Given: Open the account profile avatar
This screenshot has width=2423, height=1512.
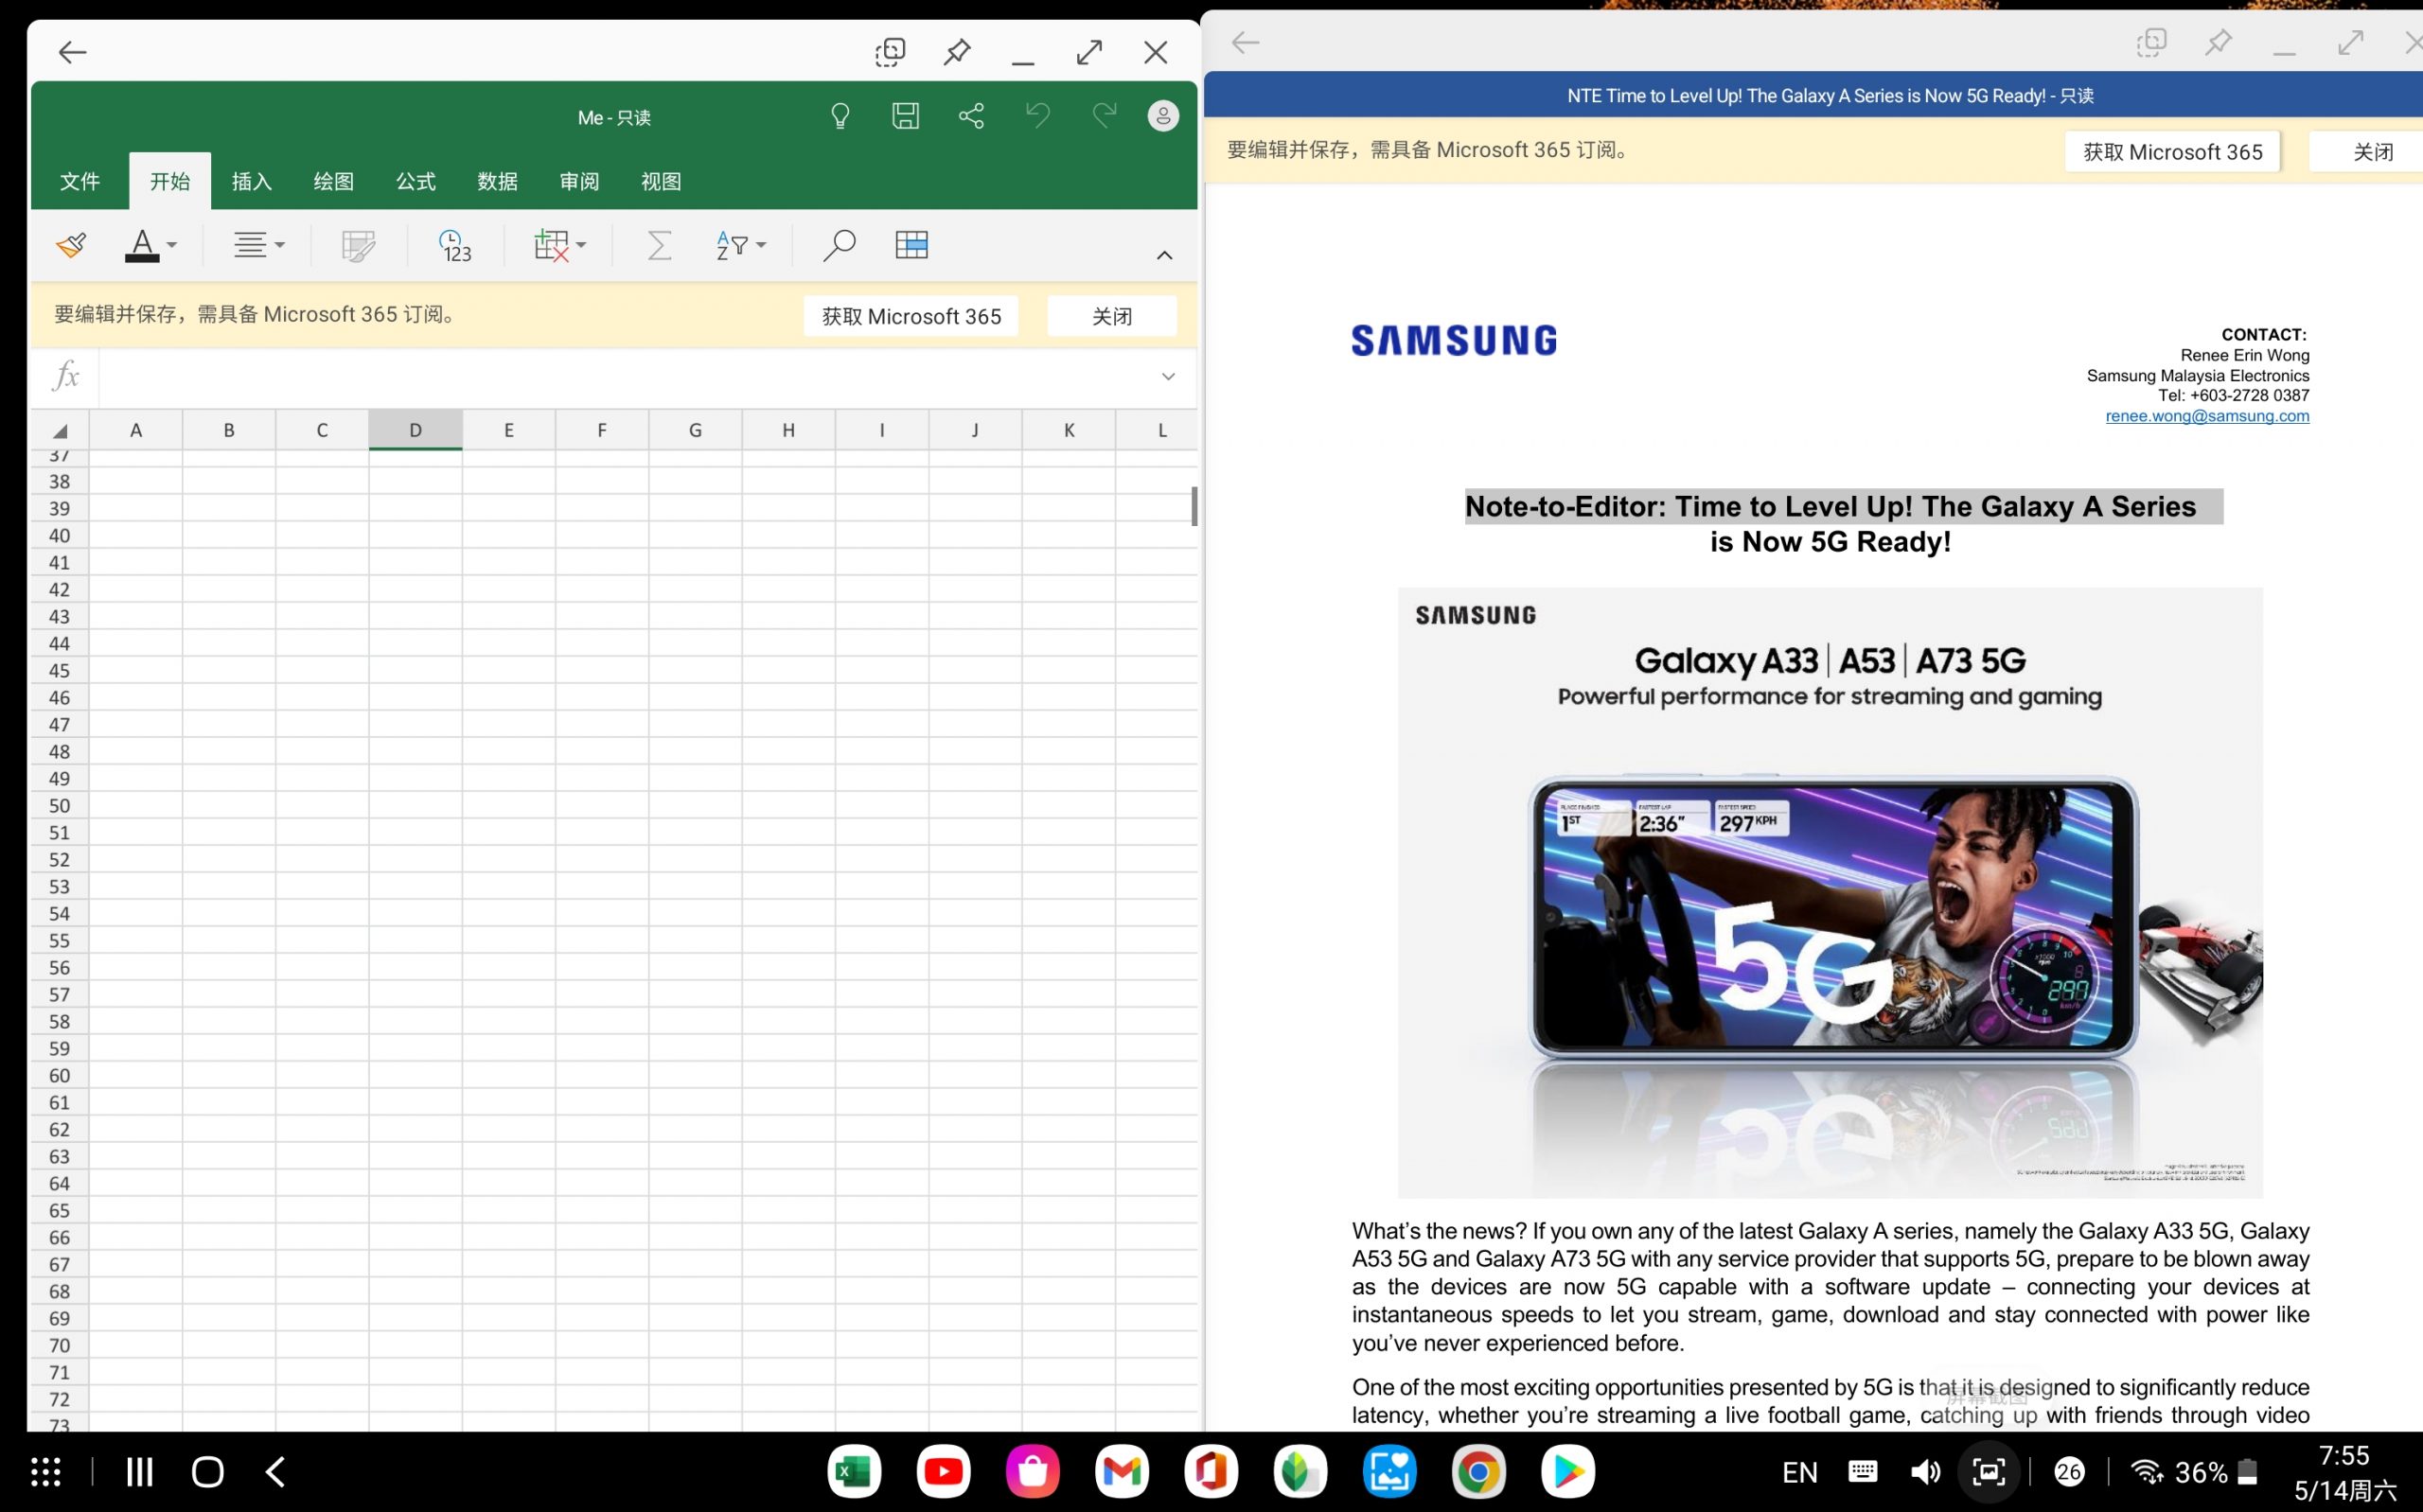Looking at the screenshot, I should coord(1163,116).
